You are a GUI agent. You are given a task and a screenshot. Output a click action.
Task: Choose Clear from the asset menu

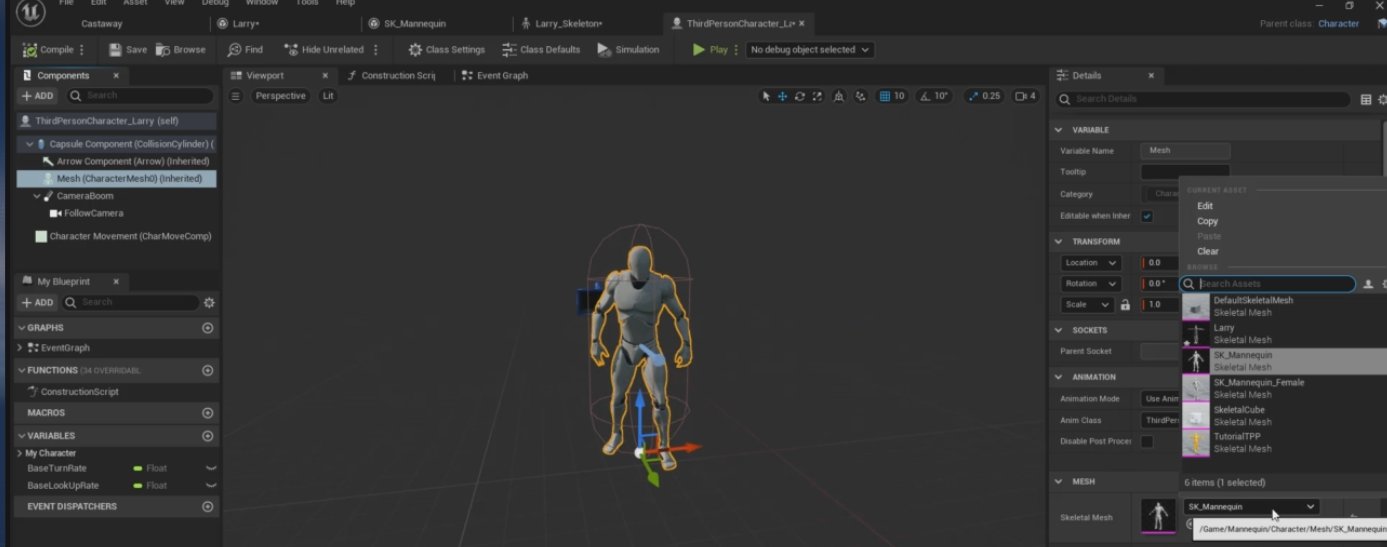(x=1208, y=252)
